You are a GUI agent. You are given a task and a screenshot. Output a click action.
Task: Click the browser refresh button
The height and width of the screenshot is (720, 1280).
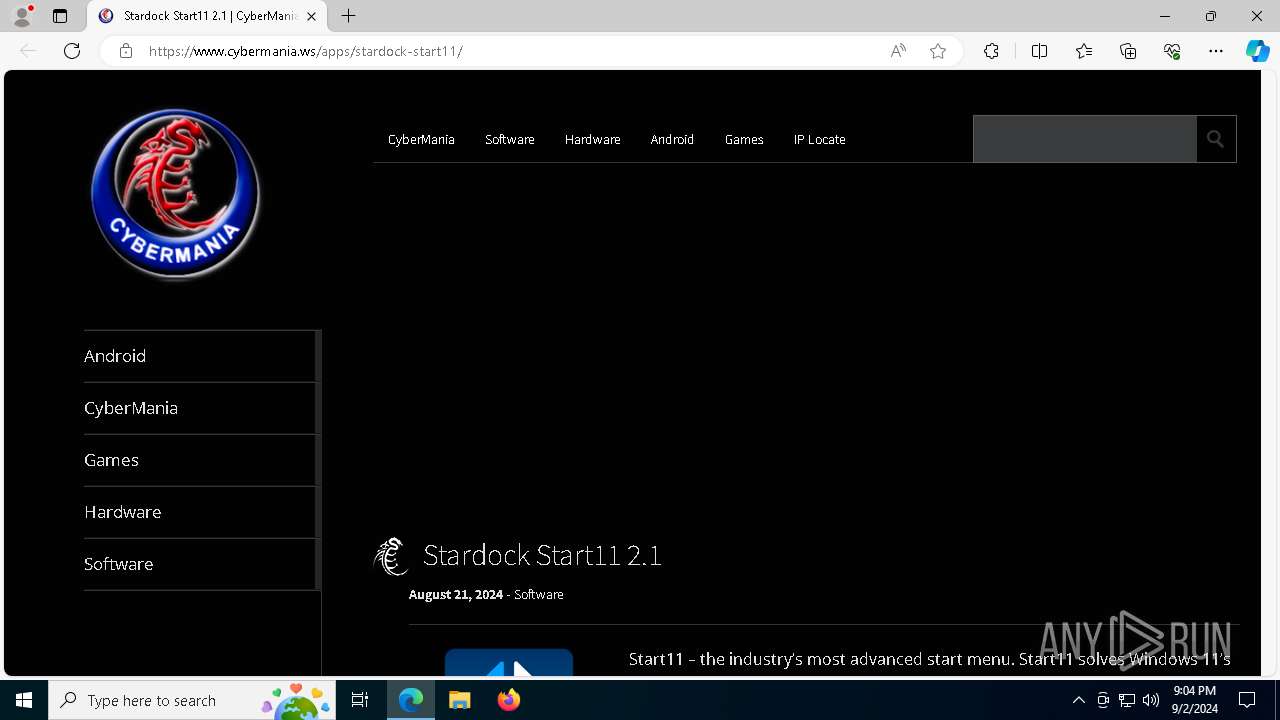[72, 51]
